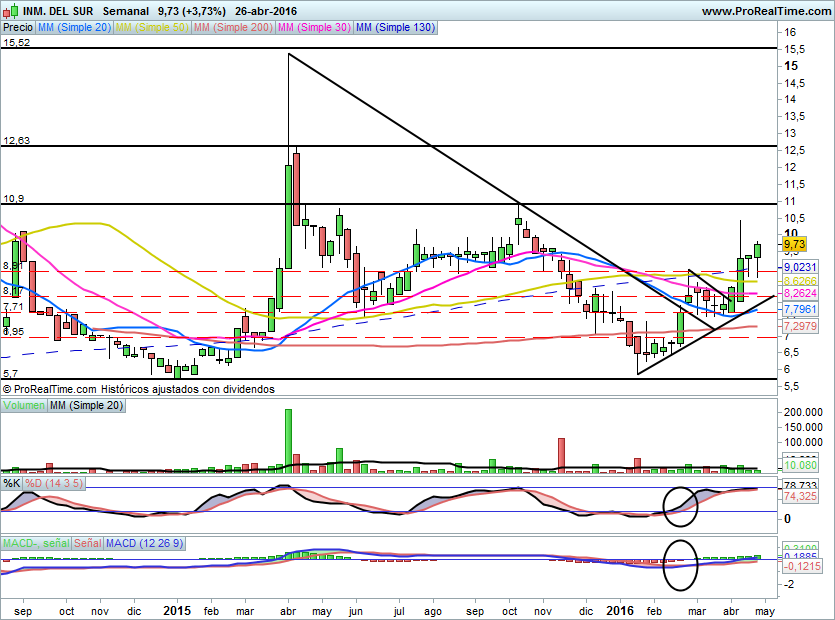Click the 8,2624 pink value tag
Image resolution: width=835 pixels, height=620 pixels.
[800, 293]
